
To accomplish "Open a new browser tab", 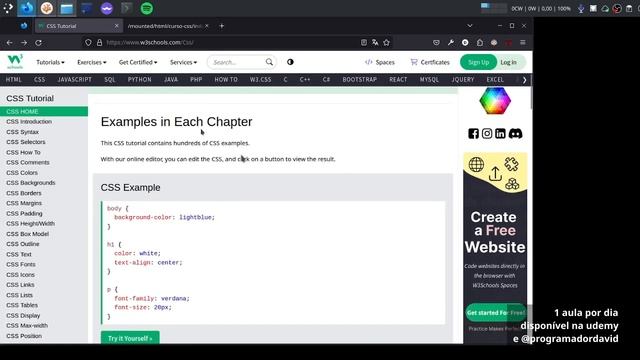I will (x=222, y=26).
